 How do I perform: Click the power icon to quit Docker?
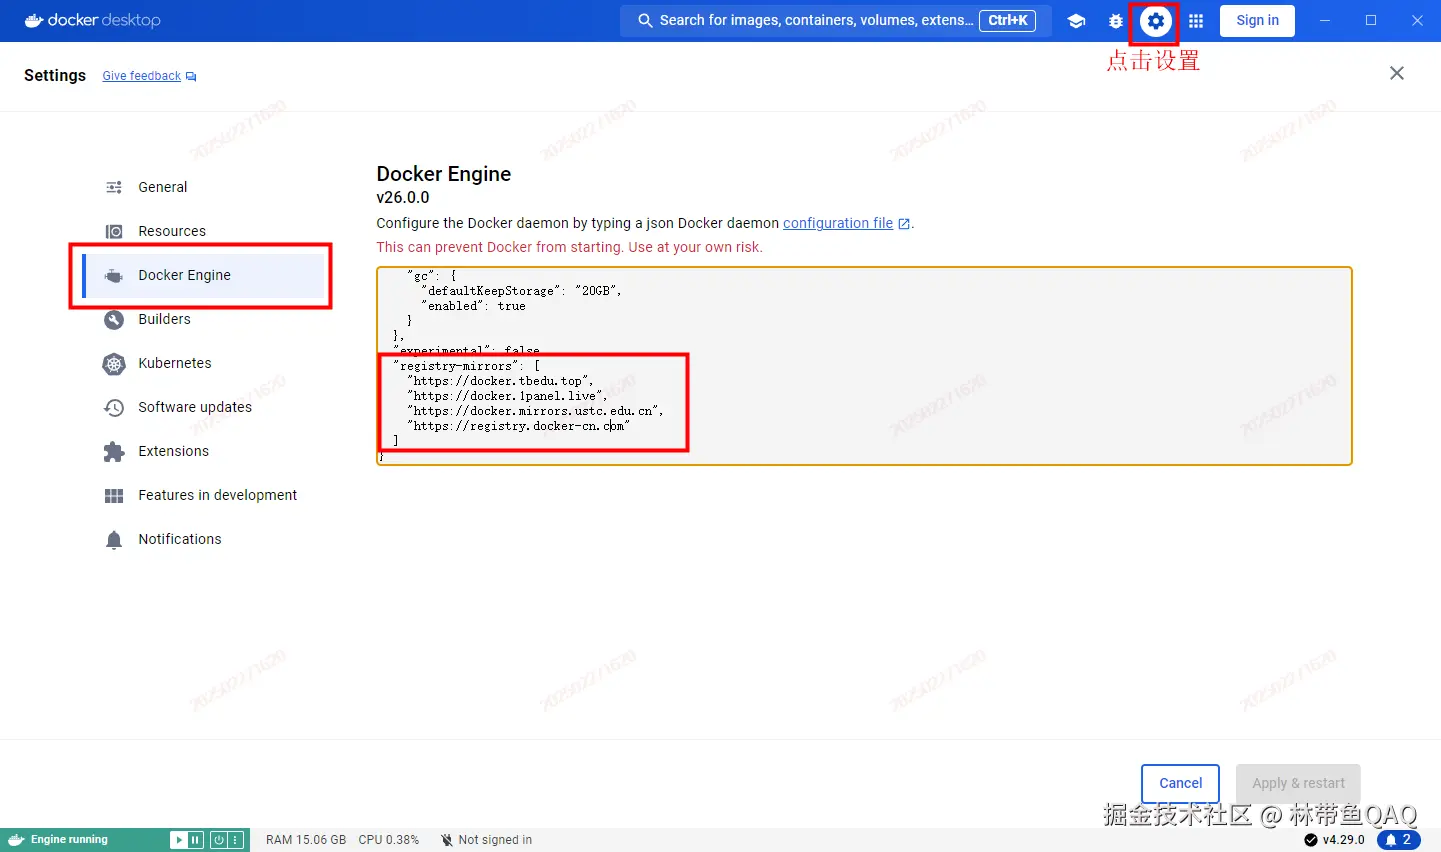point(218,840)
